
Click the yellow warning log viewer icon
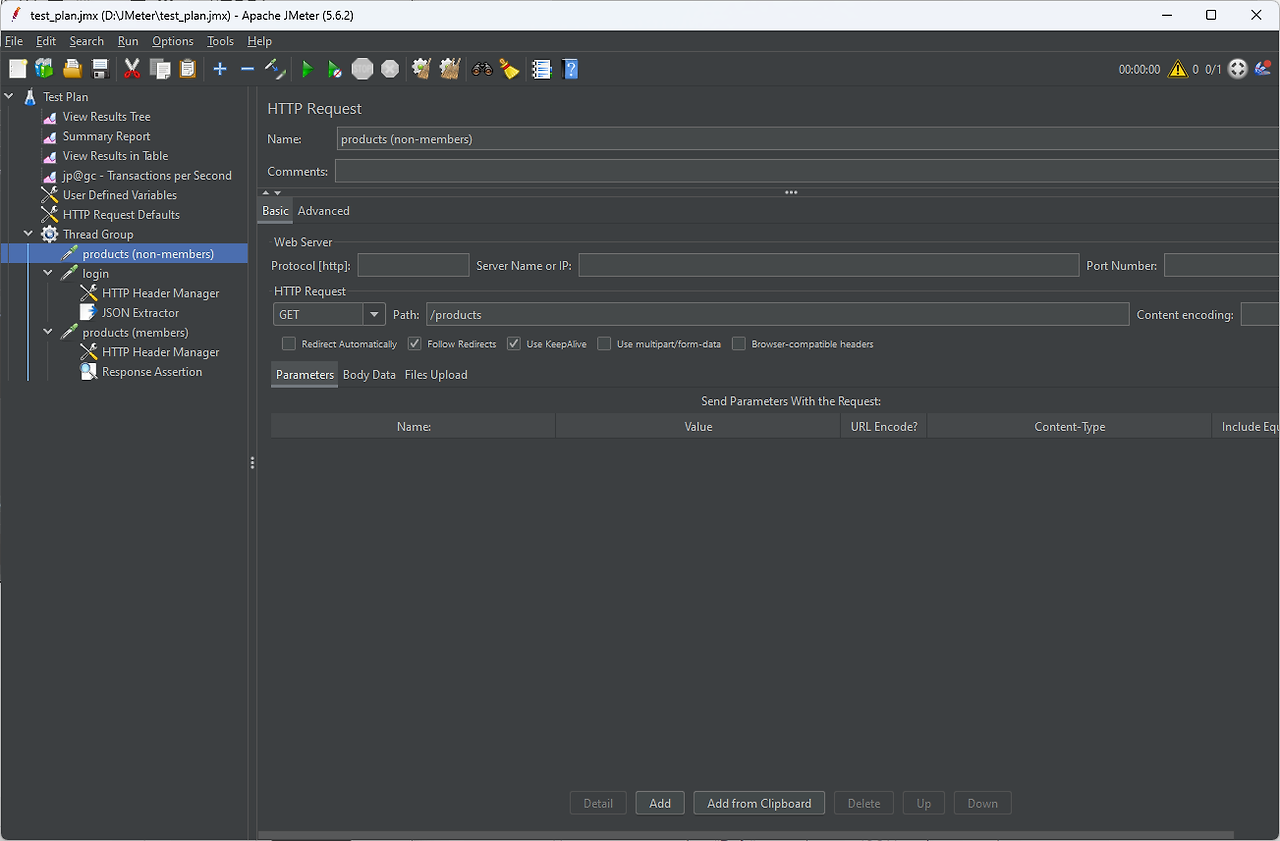[1178, 69]
